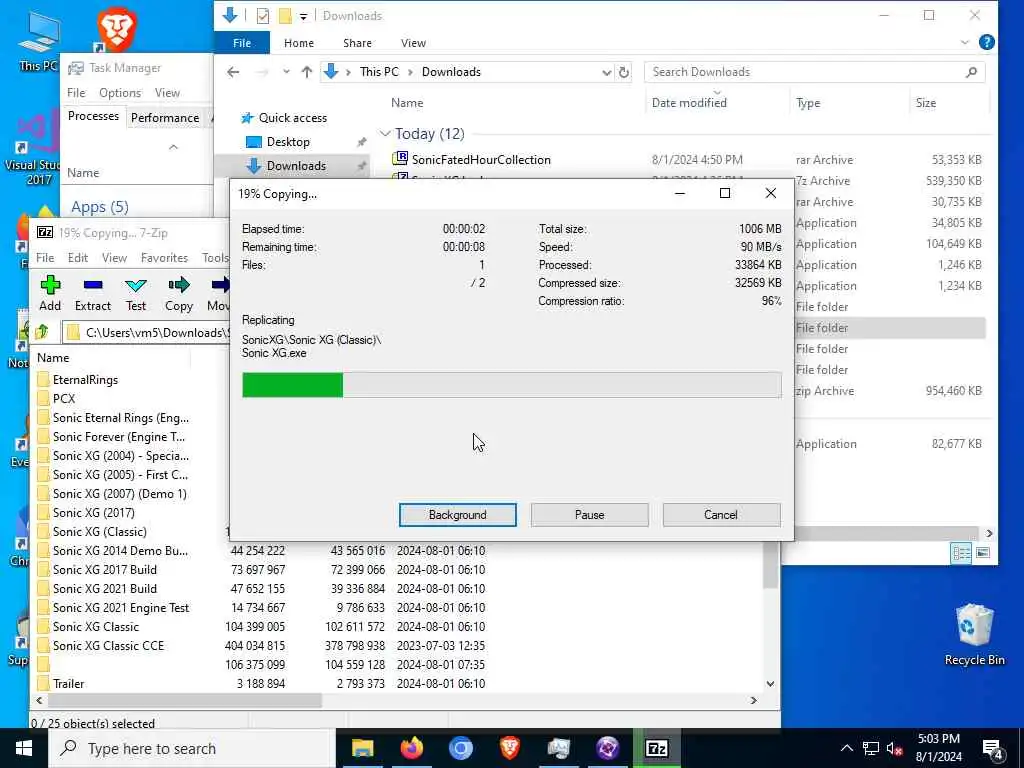The height and width of the screenshot is (768, 1024).
Task: Switch Explorer to large icons view
Action: coord(983,553)
